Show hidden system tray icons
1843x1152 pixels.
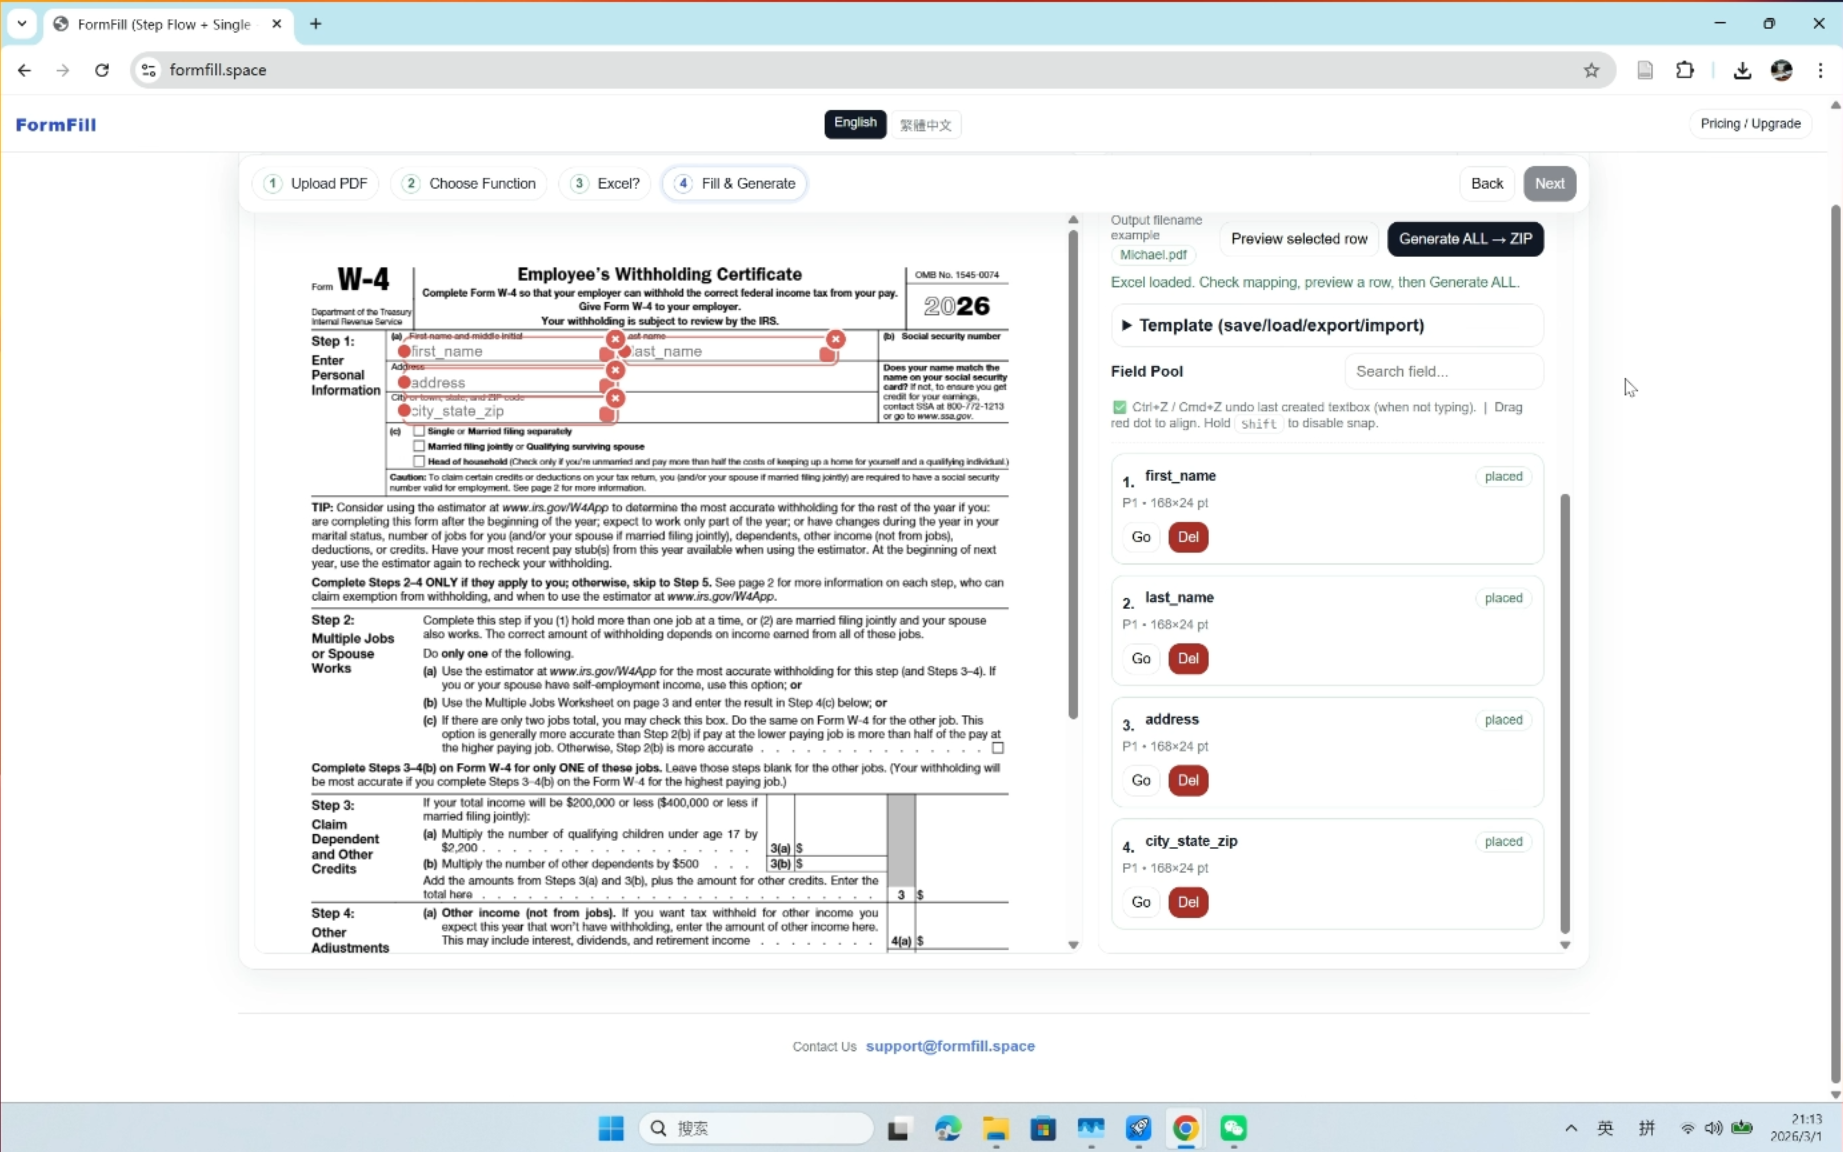point(1571,1128)
